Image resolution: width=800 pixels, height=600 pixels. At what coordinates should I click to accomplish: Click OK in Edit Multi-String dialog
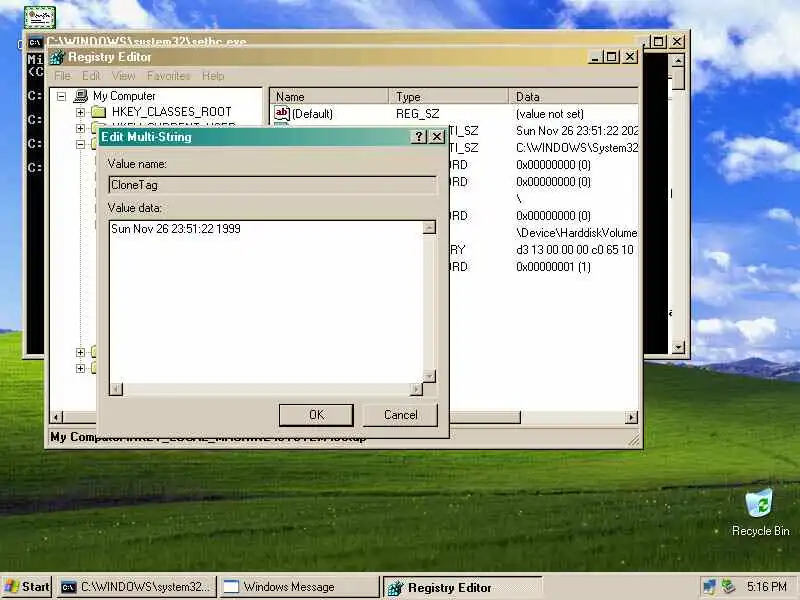[316, 415]
